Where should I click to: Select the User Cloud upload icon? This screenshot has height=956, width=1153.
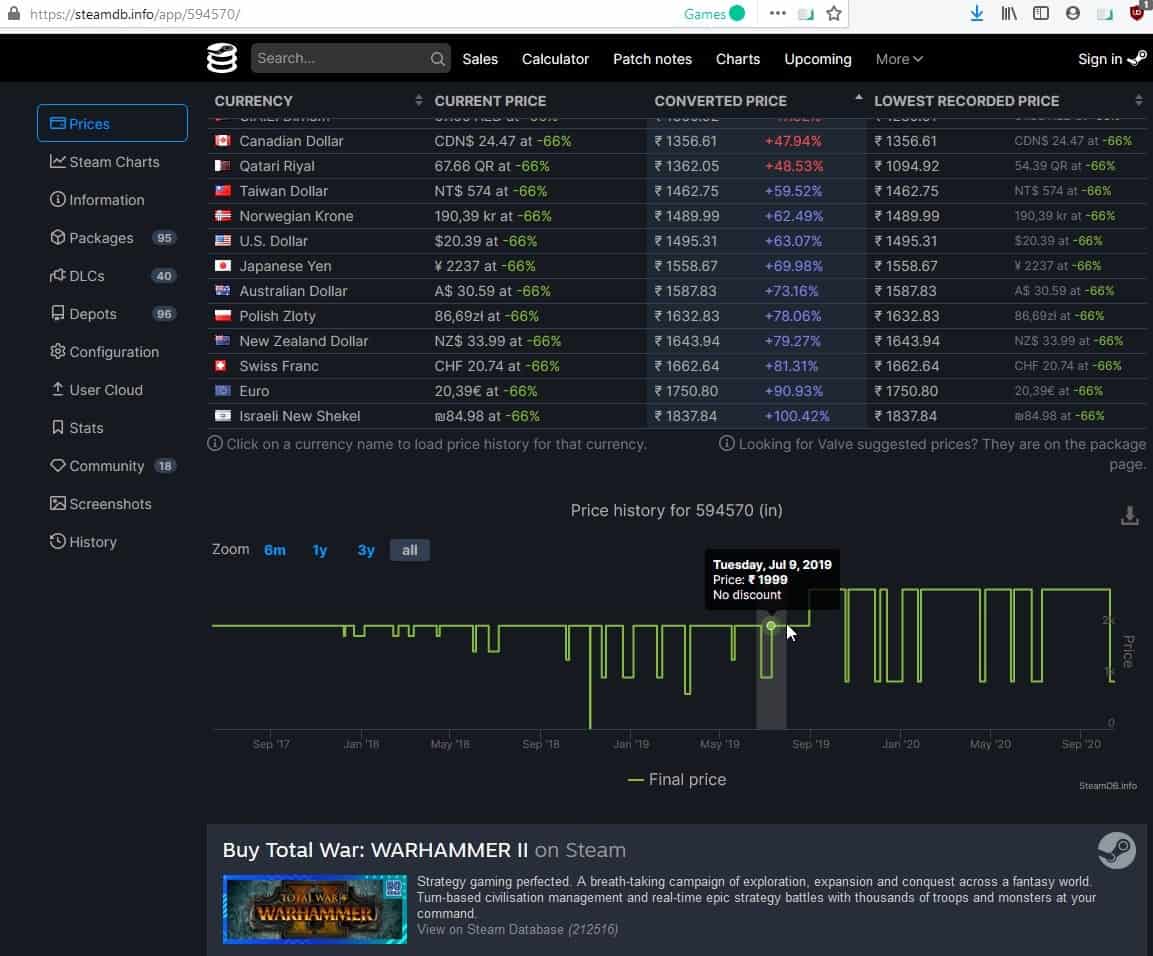point(59,390)
